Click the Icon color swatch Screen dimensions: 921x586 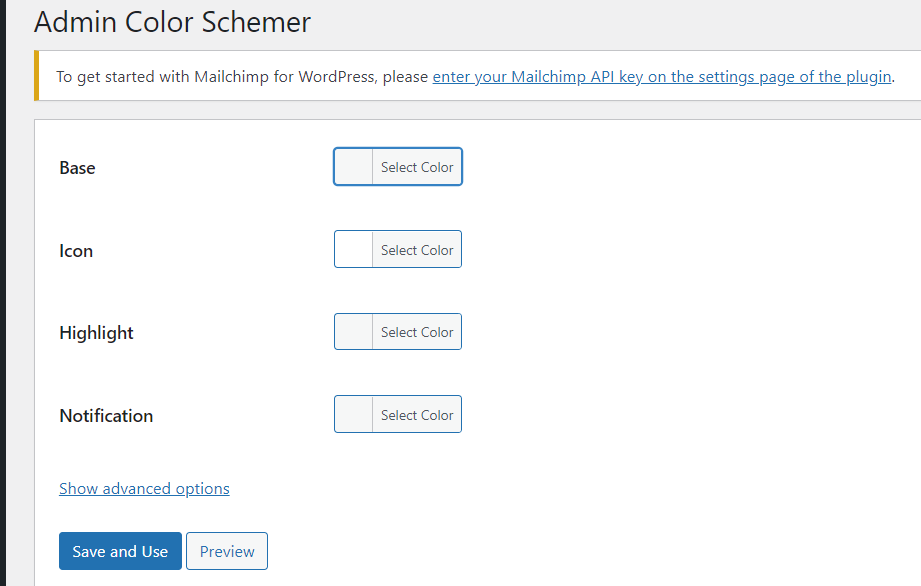[352, 249]
